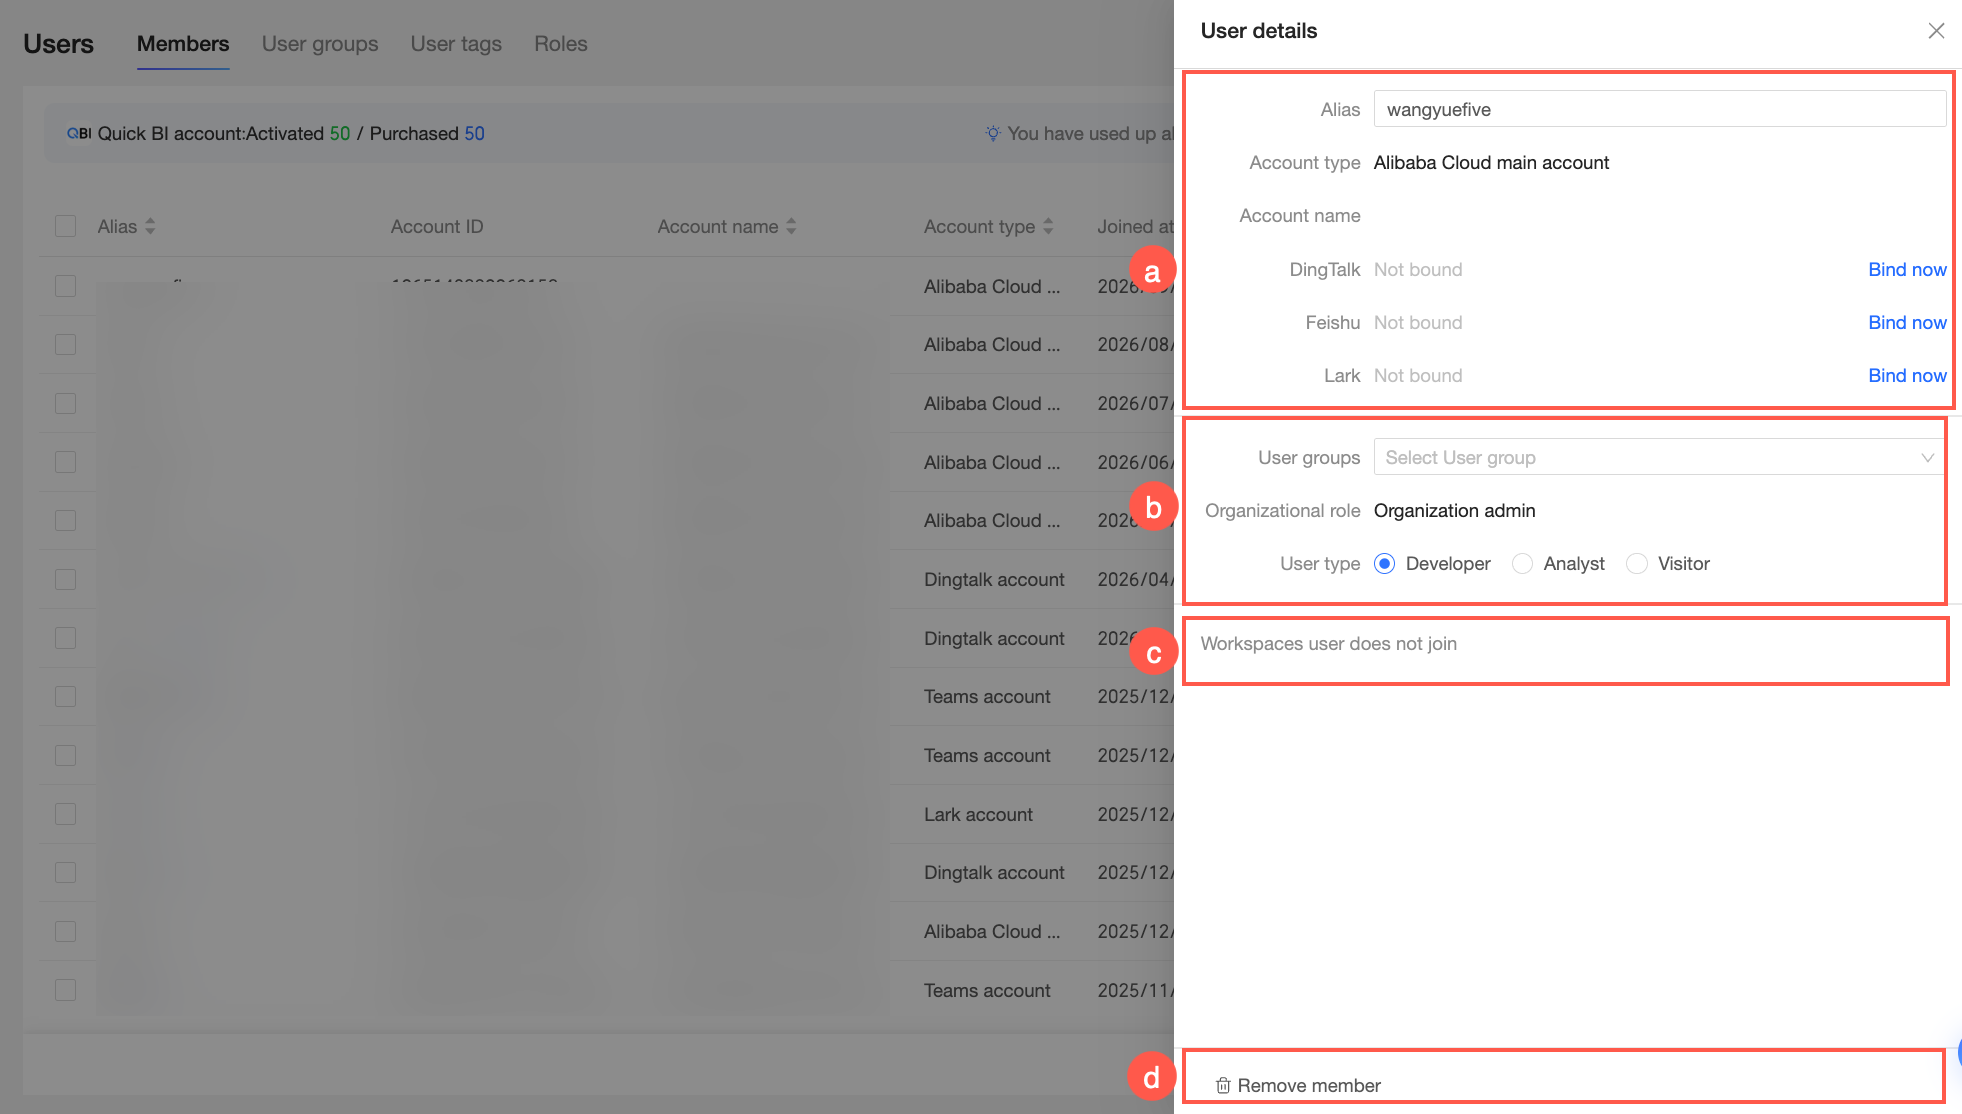The width and height of the screenshot is (1962, 1114).
Task: Select the Visitor user type
Action: pyautogui.click(x=1636, y=564)
